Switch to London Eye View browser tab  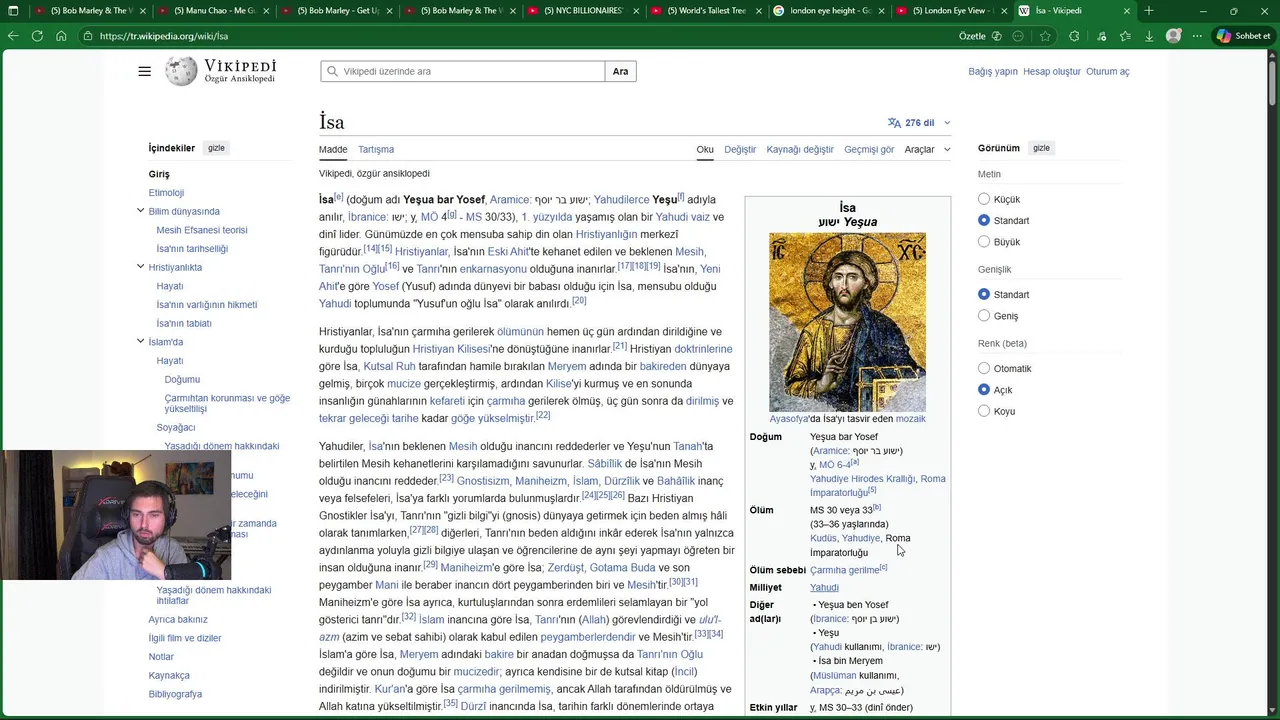click(x=950, y=11)
